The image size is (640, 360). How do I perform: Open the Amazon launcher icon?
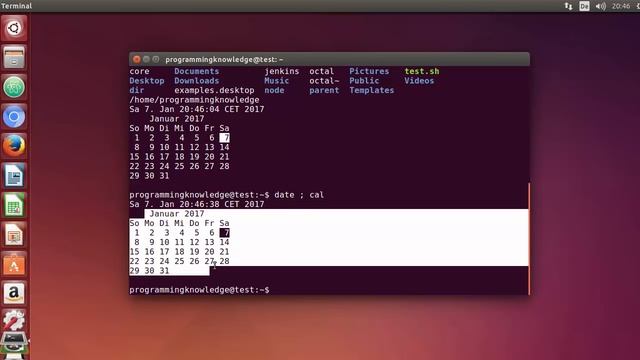tap(14, 293)
